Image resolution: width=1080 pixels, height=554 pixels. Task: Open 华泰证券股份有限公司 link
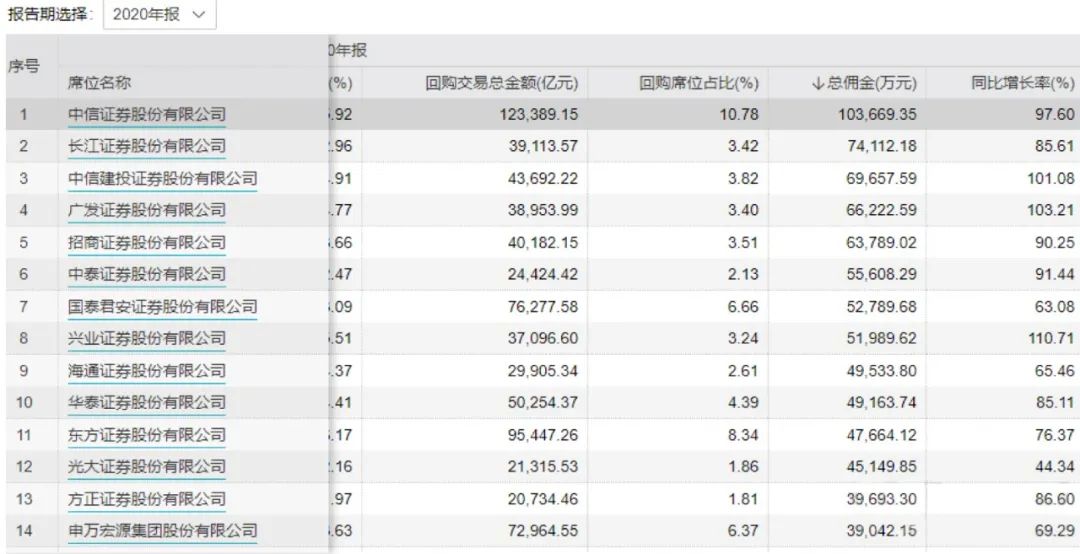(146, 402)
